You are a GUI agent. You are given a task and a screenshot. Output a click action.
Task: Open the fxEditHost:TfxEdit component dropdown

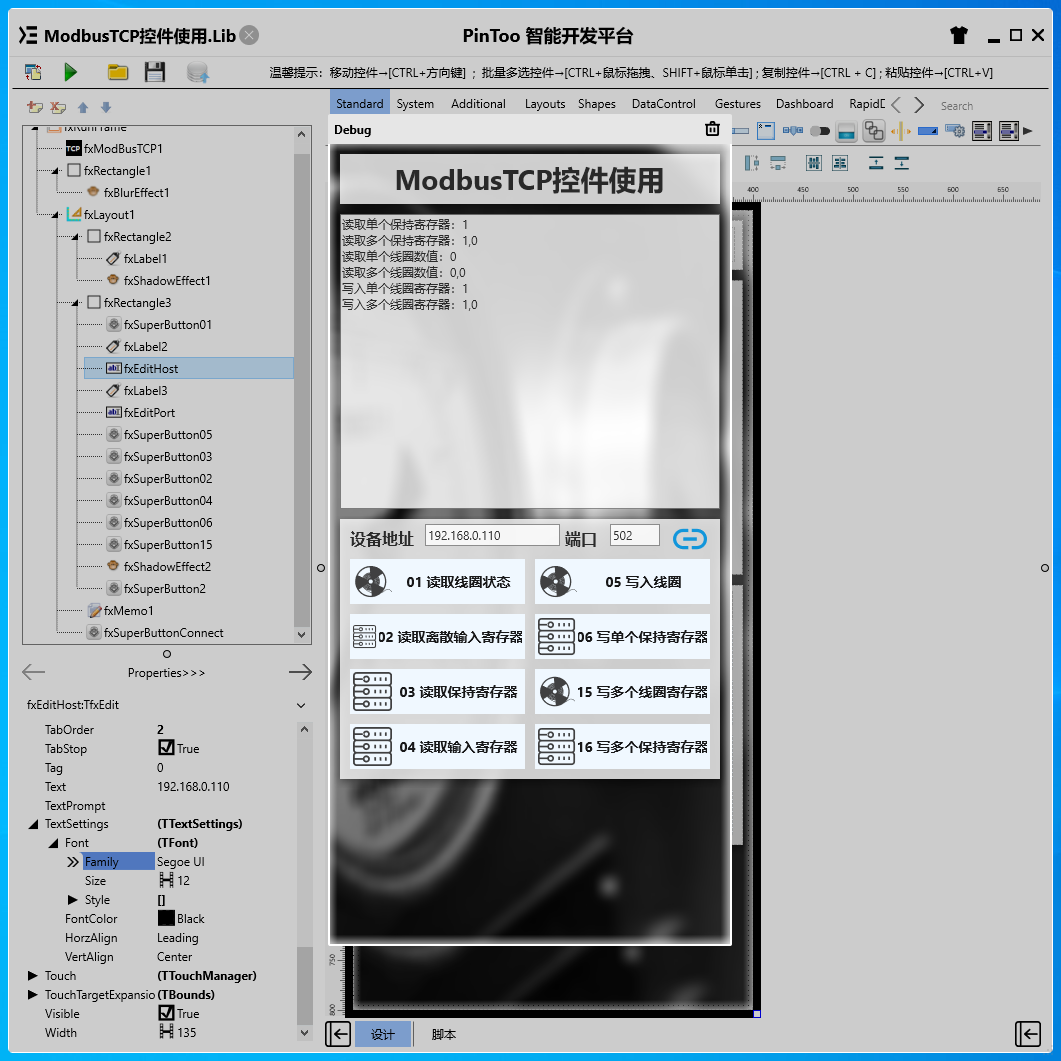click(301, 705)
